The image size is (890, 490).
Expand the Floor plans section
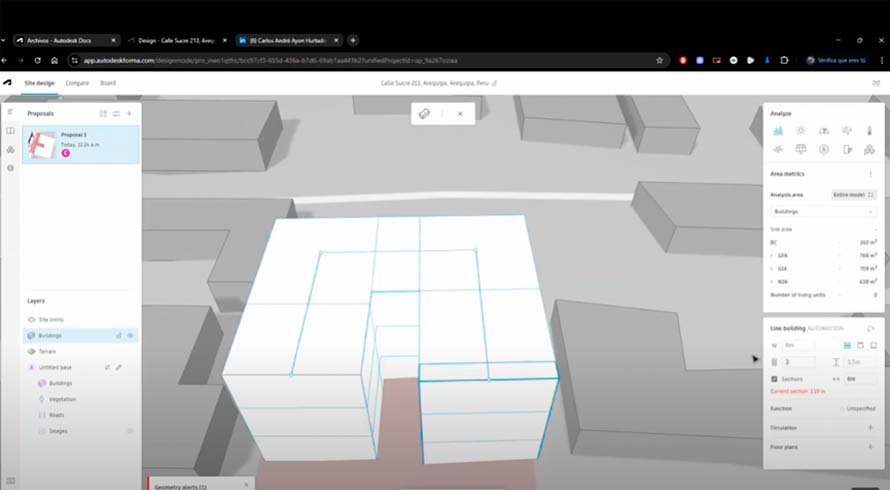coord(870,446)
